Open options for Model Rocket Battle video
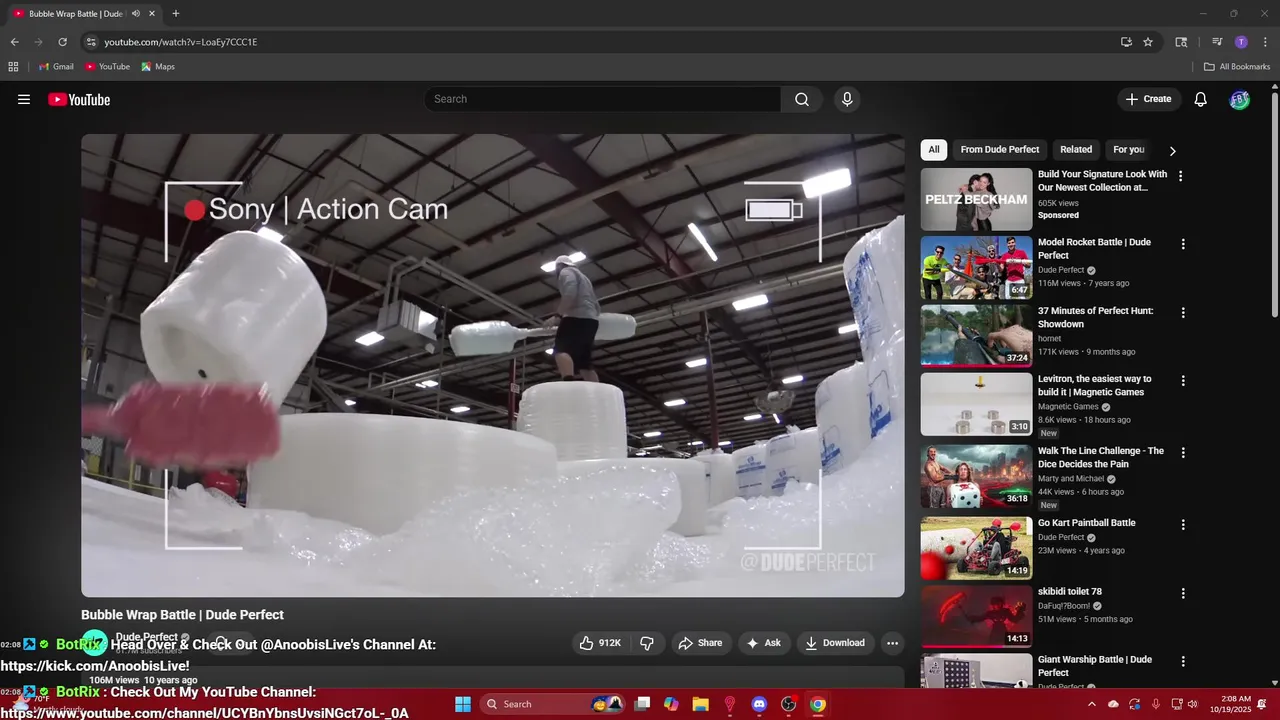 click(1183, 244)
